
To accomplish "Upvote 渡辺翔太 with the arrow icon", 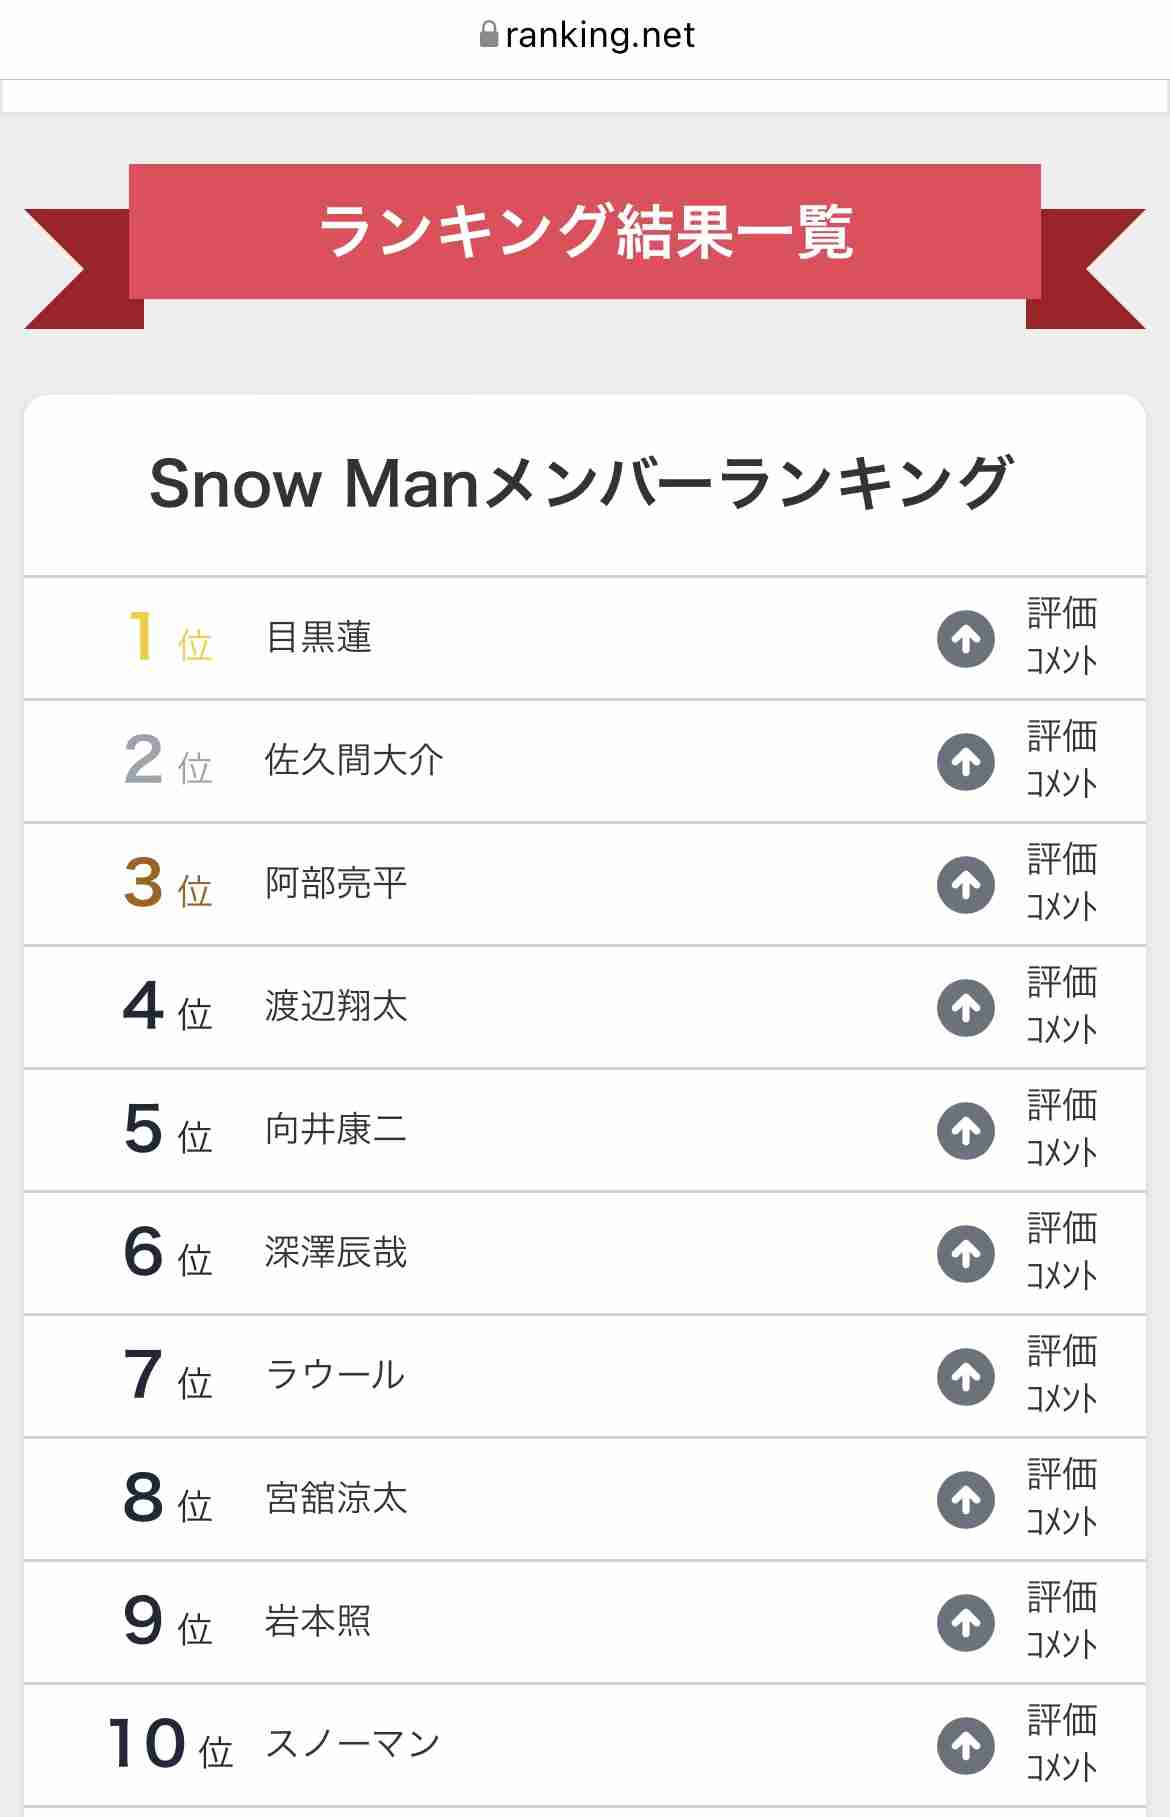I will (x=965, y=1007).
